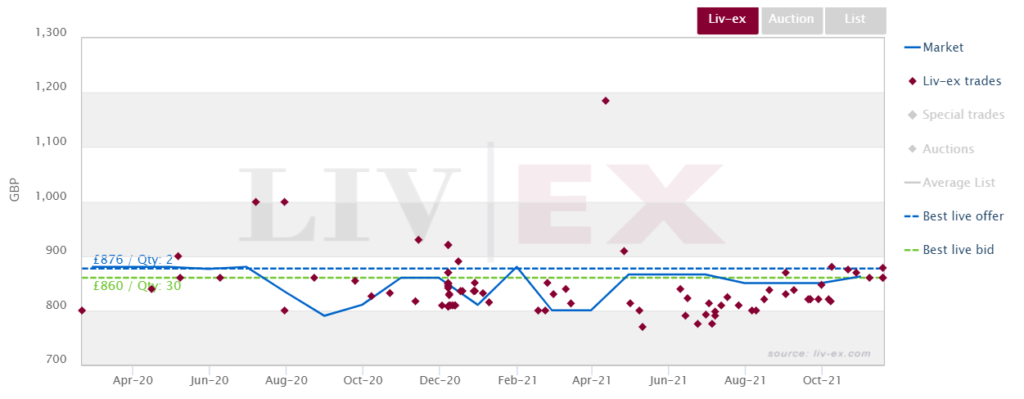
Task: Select the List tab
Action: [x=855, y=20]
